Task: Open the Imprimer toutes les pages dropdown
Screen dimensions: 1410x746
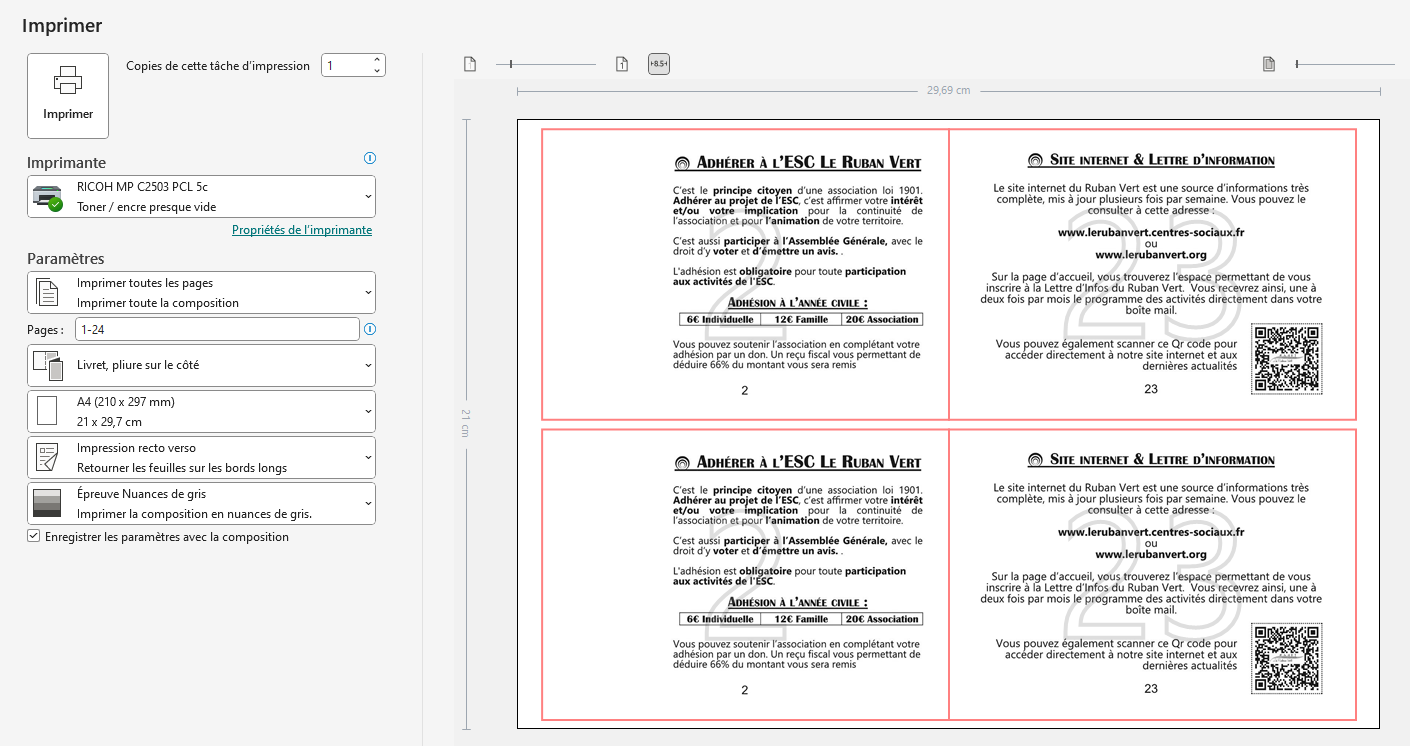Action: (201, 292)
